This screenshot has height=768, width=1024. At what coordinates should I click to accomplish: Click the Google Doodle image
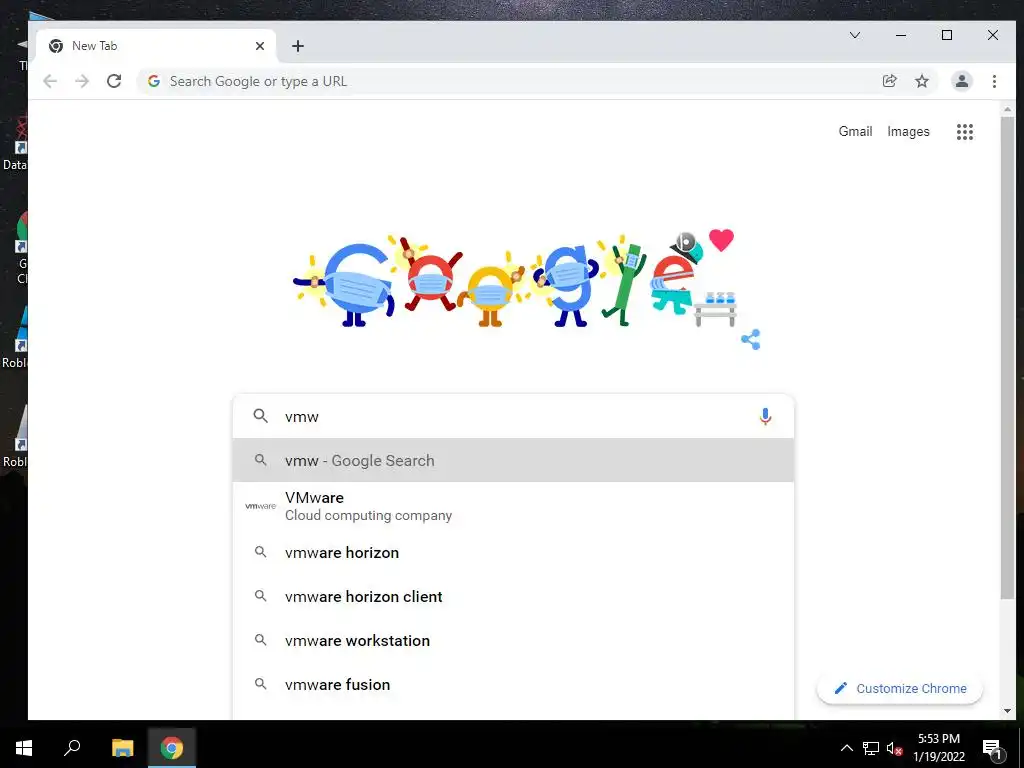[x=515, y=280]
